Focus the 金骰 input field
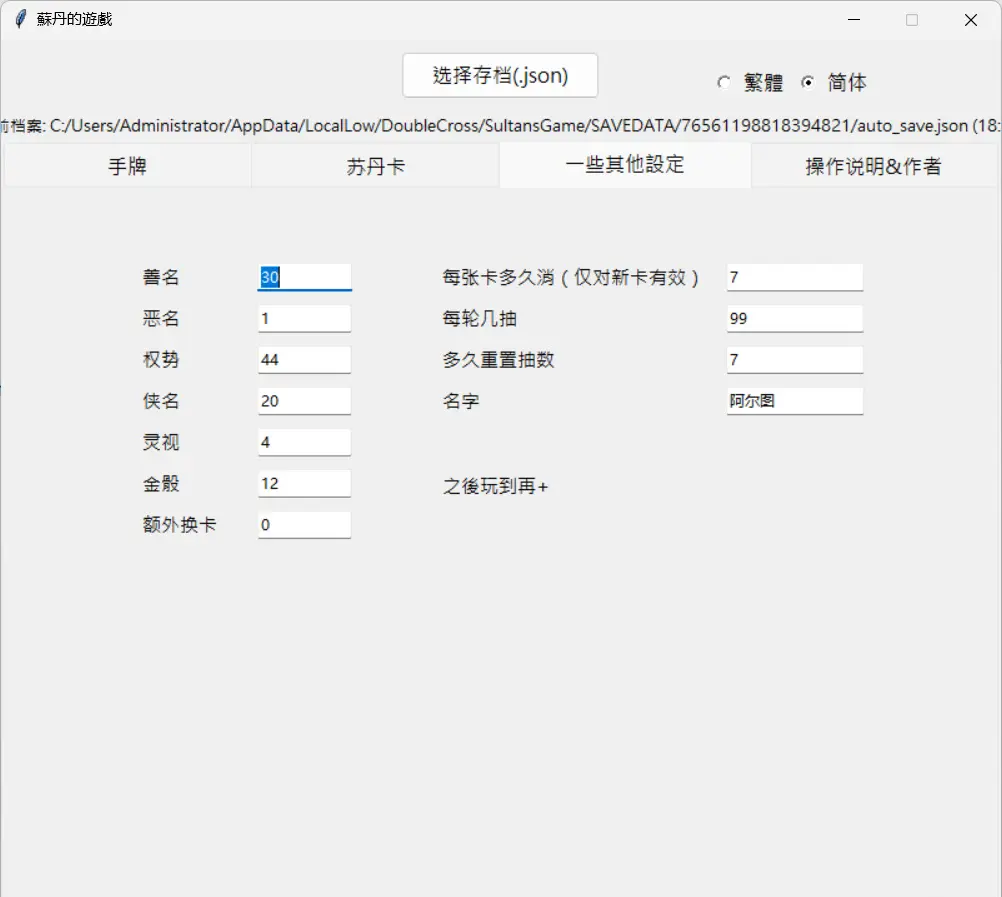Screen dimensions: 1002x897 click(304, 484)
